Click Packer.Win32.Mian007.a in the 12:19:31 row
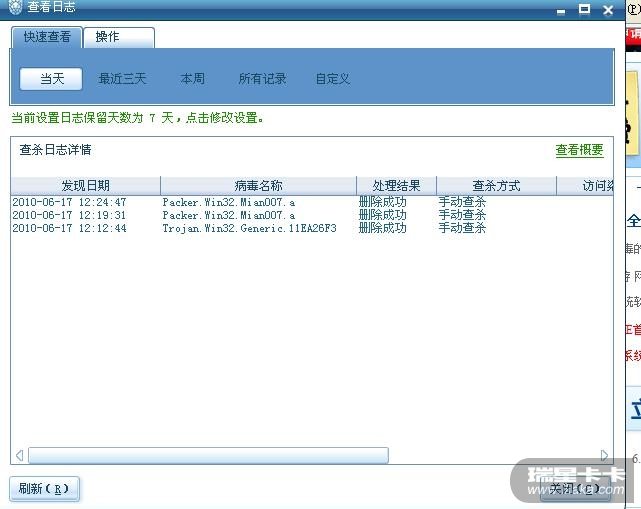 tap(229, 215)
